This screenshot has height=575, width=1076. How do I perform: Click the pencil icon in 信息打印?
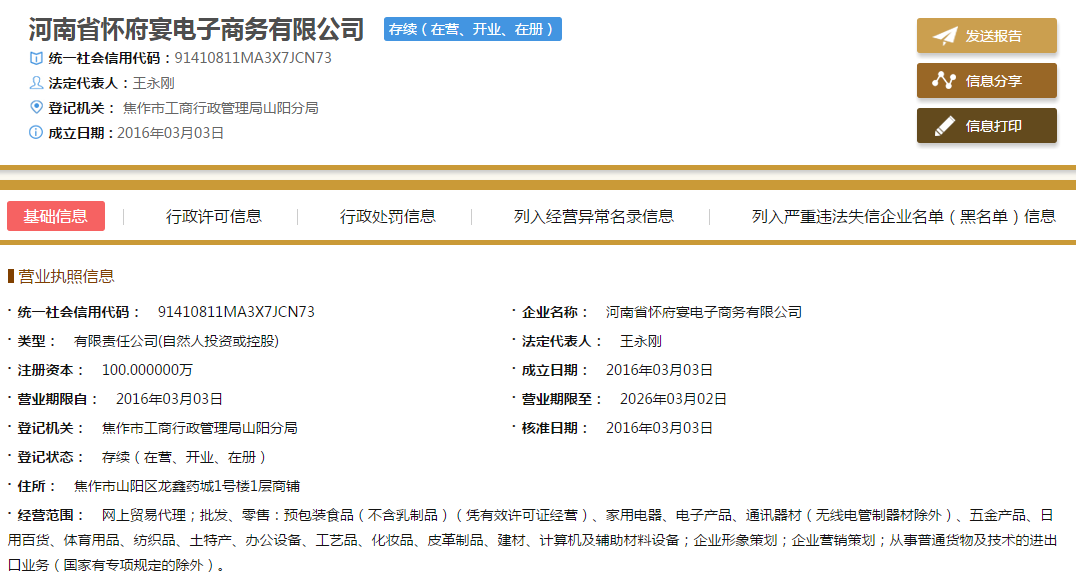point(944,126)
